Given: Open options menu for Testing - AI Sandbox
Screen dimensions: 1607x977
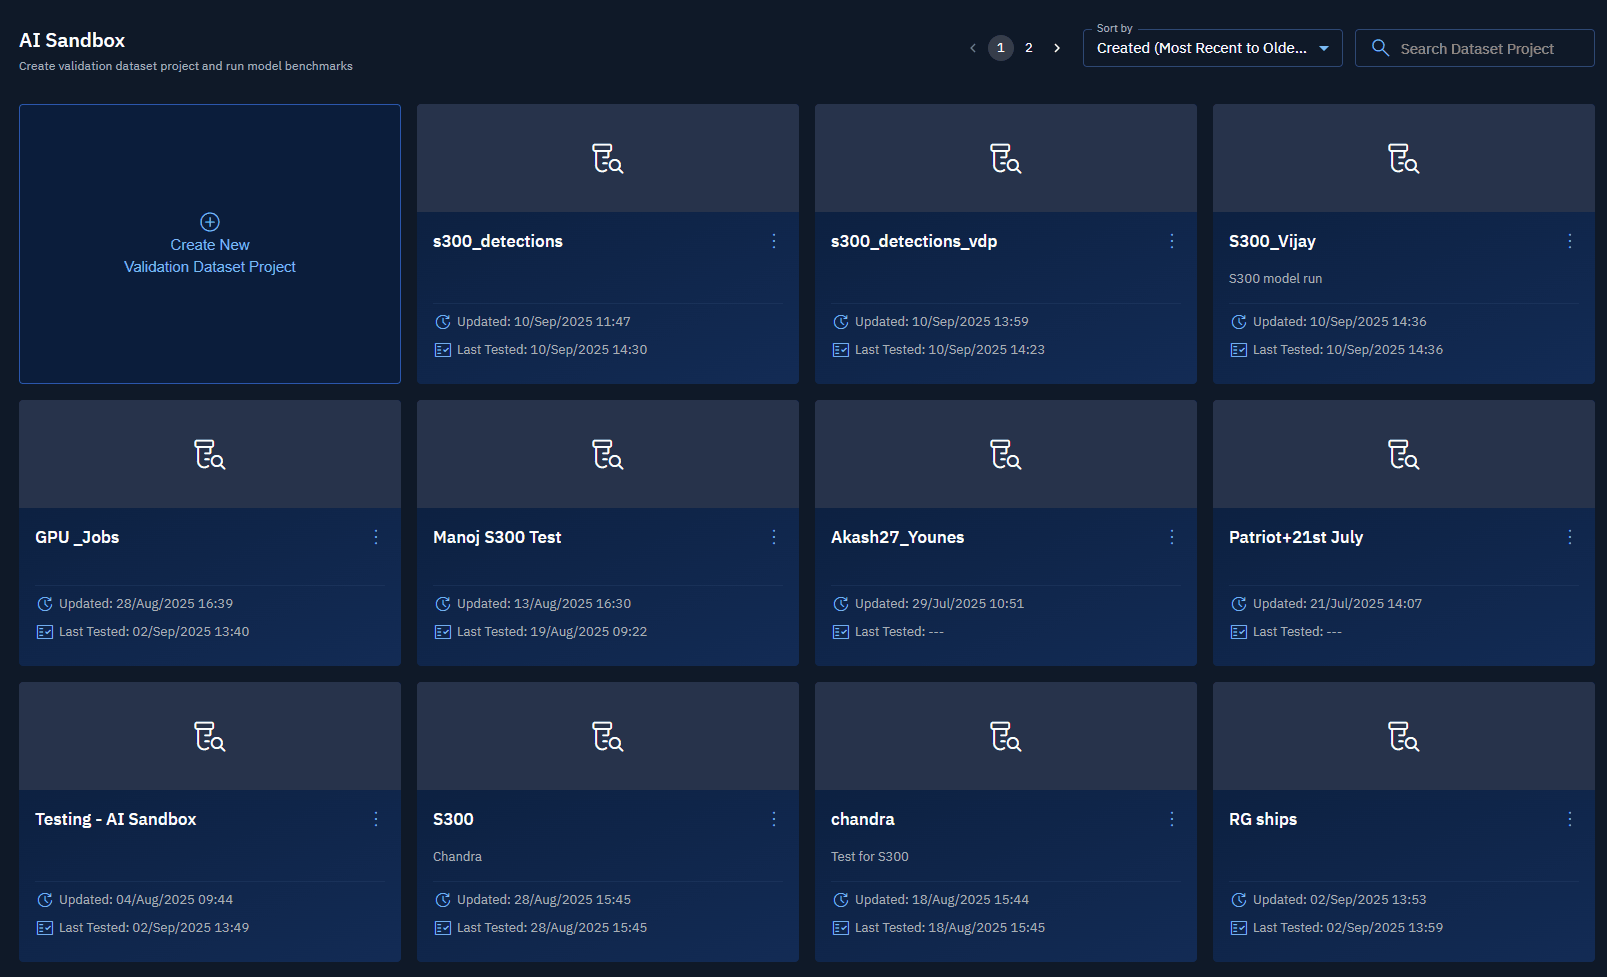Looking at the screenshot, I should point(376,819).
